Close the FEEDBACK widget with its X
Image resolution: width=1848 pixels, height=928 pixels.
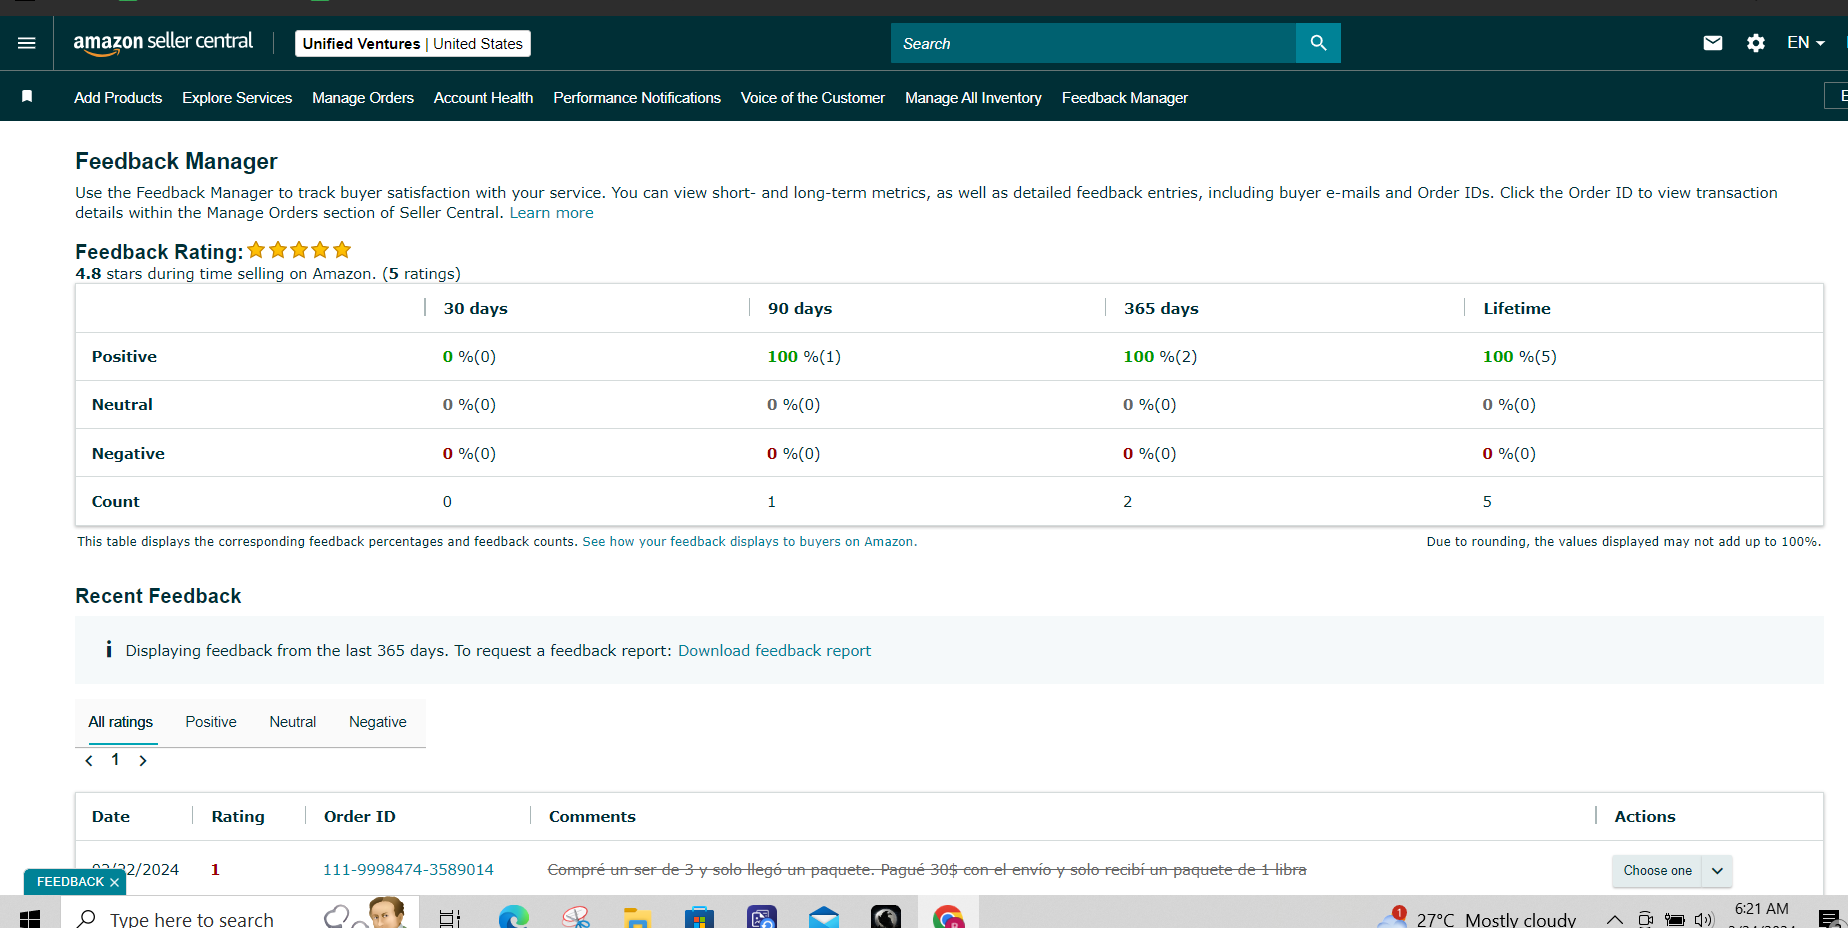(x=115, y=882)
